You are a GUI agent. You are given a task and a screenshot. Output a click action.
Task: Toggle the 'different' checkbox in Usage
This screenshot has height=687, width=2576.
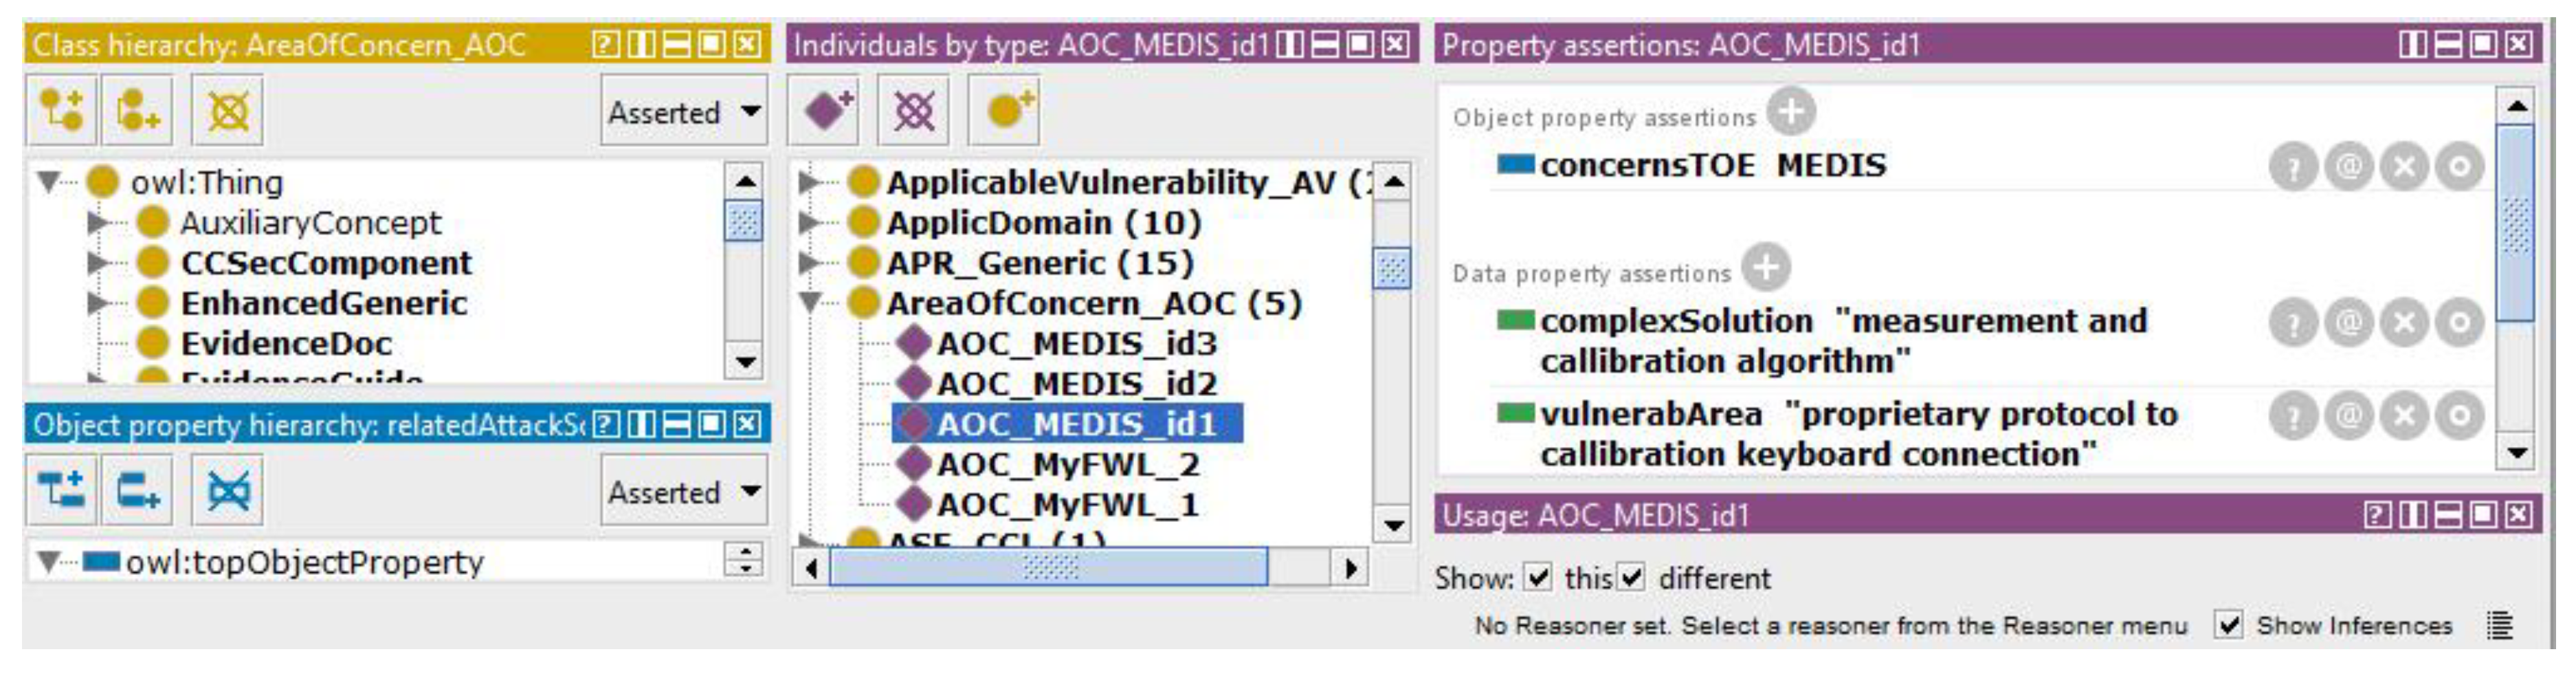pyautogui.click(x=1632, y=577)
